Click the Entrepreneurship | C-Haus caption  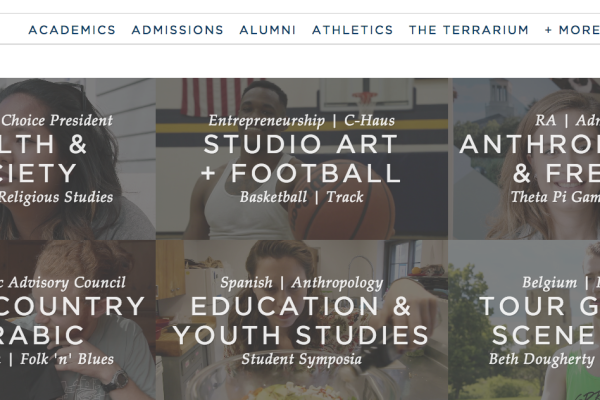(302, 121)
